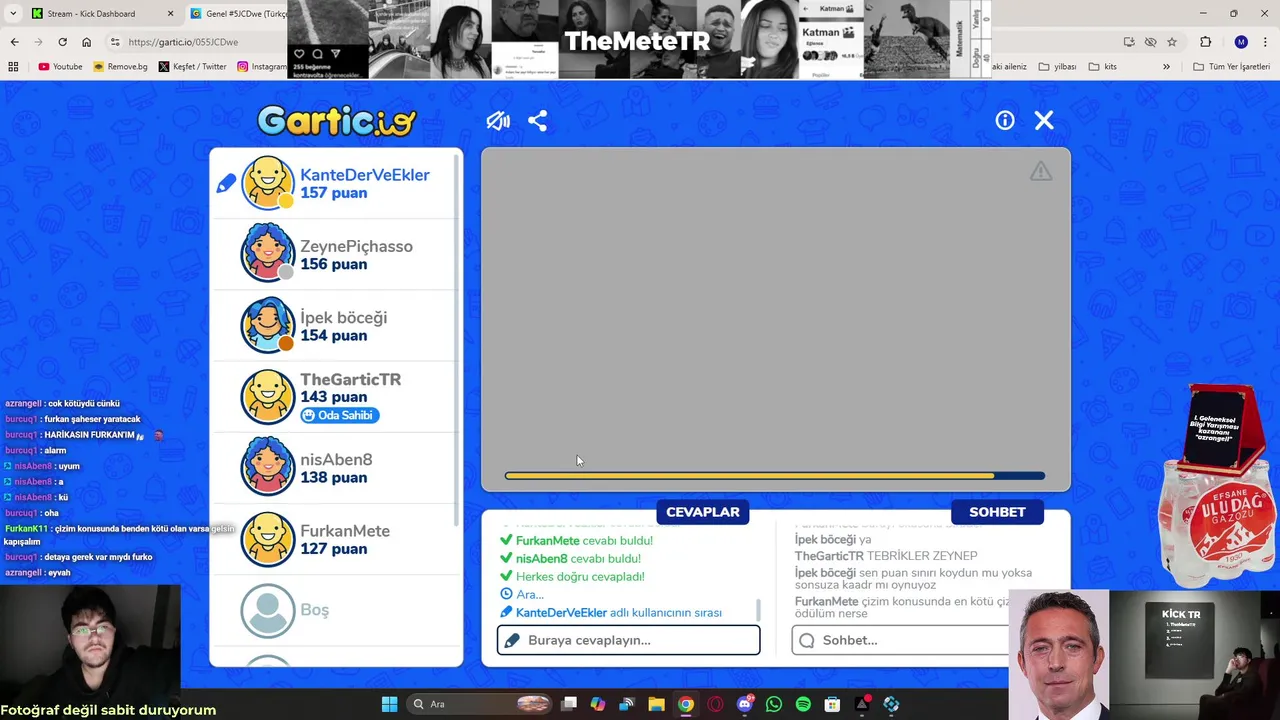Open the Windows Start menu
The height and width of the screenshot is (720, 1280).
(x=389, y=704)
